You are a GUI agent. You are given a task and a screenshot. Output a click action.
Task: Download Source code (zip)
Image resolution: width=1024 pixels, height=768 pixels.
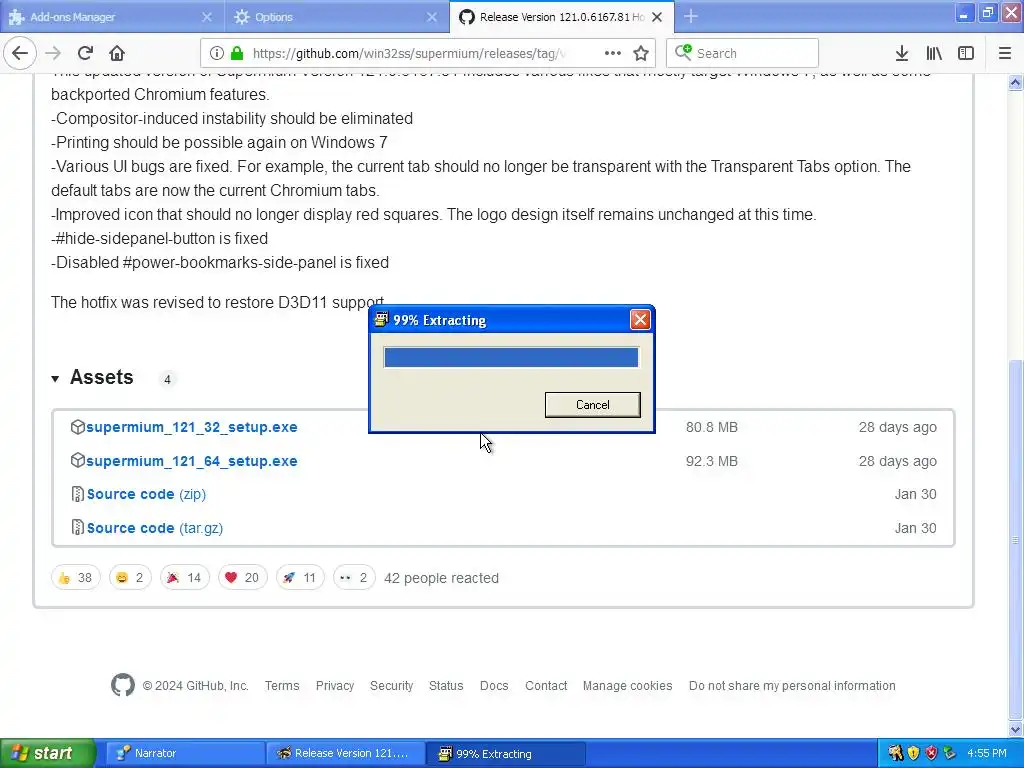coord(146,494)
